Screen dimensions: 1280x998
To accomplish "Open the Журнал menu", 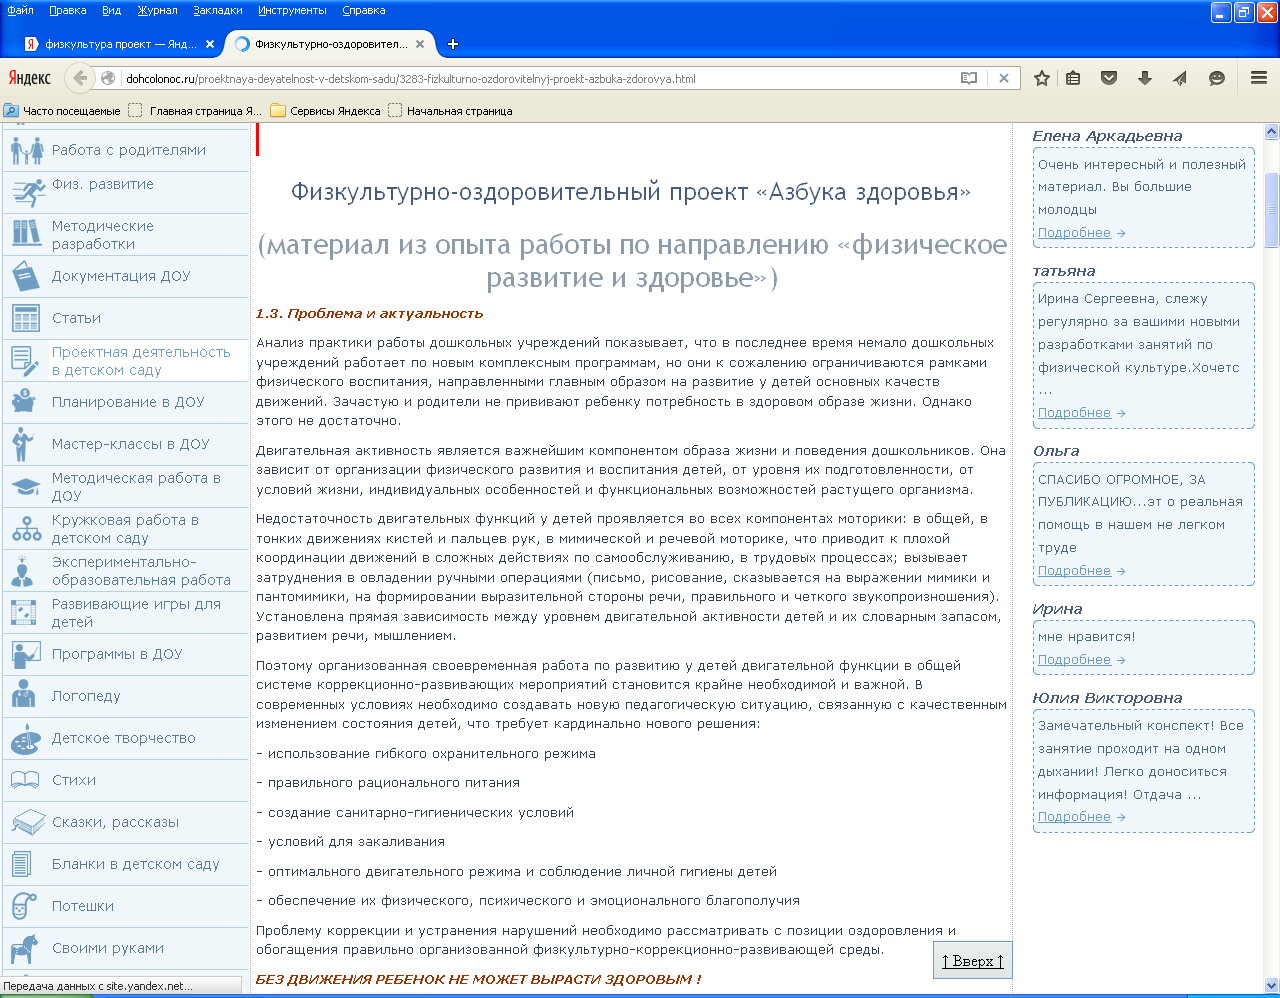I will [x=157, y=10].
